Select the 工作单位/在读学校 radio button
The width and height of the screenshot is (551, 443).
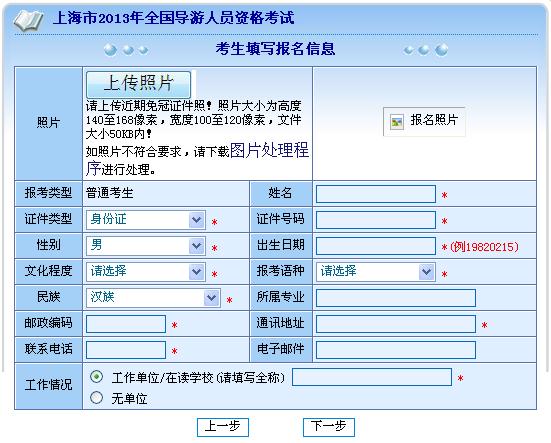[x=96, y=377]
